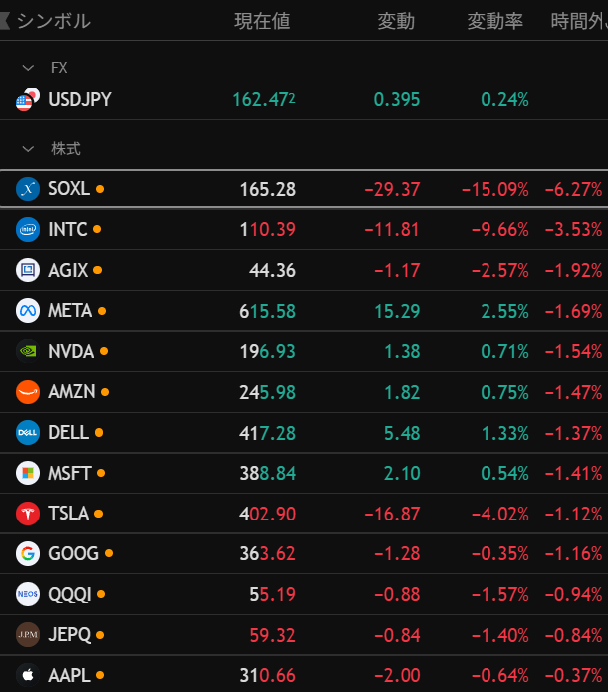Click the SOXL after-hours −6.27%
Image resolution: width=608 pixels, height=692 pixels.
(x=574, y=190)
